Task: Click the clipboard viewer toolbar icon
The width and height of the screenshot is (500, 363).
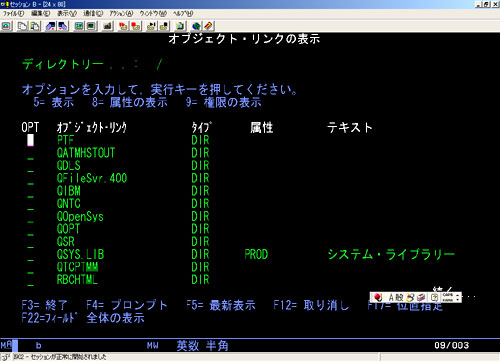Action: tap(180, 26)
